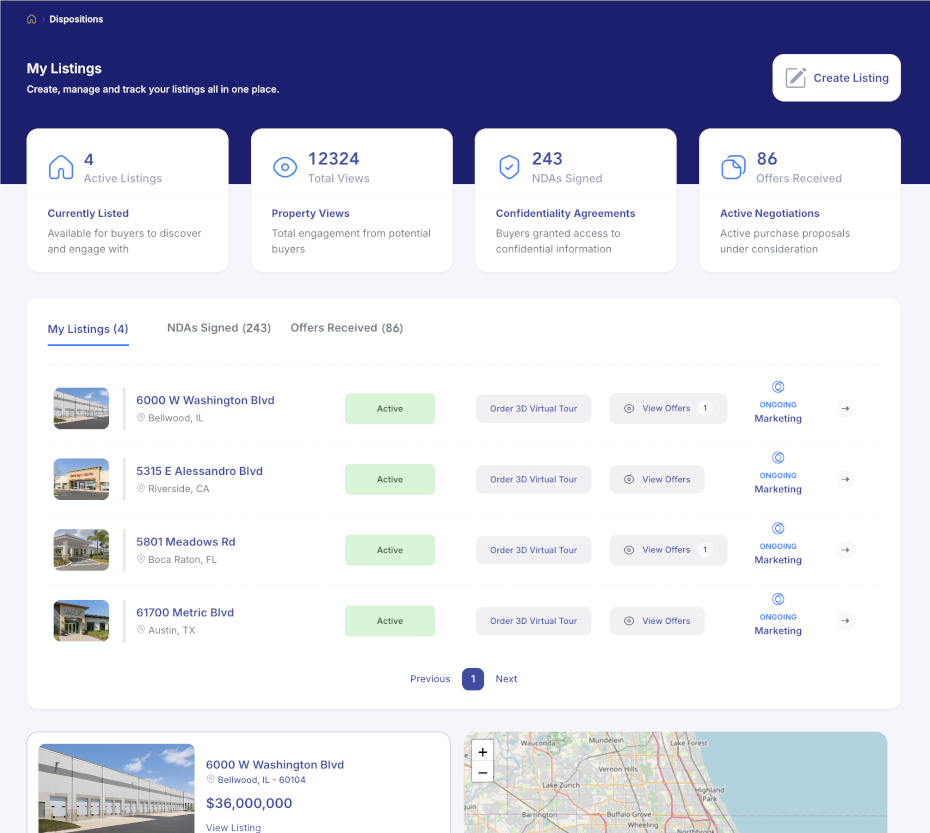
Task: Switch to the Offers Received (86) tab
Action: (346, 328)
